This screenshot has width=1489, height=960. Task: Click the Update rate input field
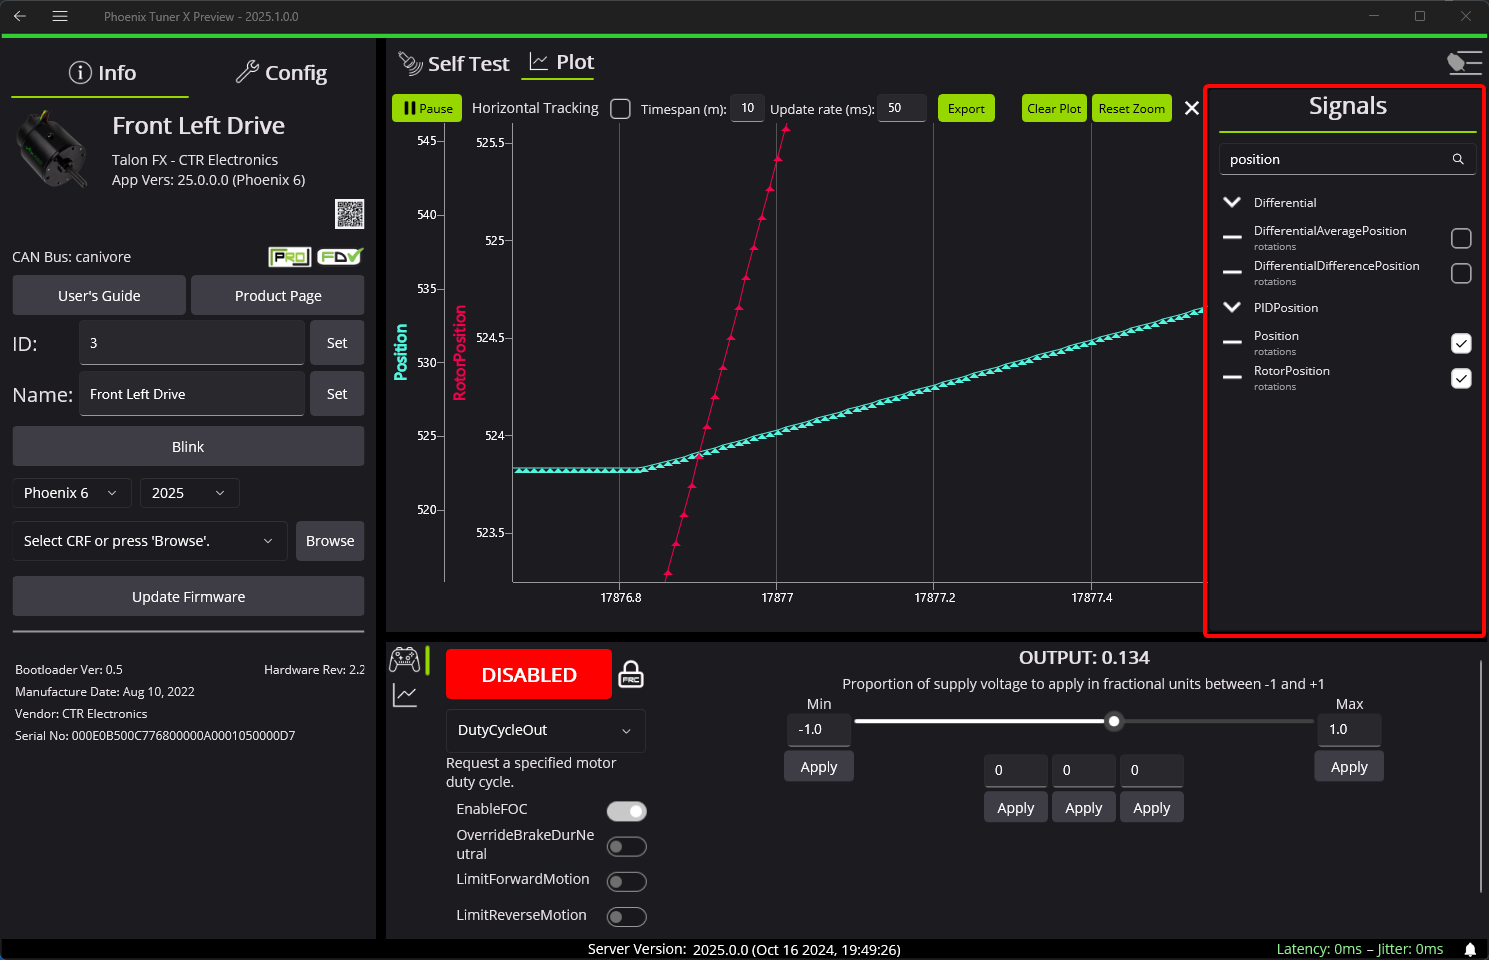point(902,108)
